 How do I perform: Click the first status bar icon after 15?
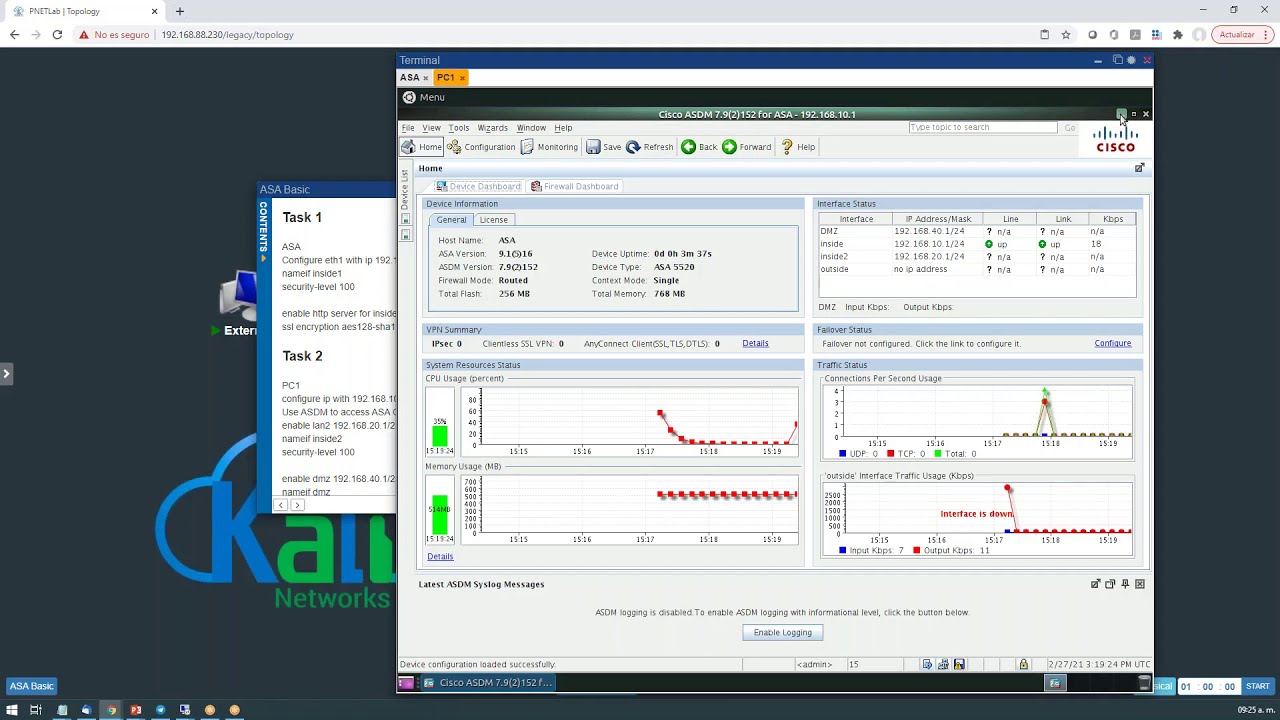(x=927, y=664)
